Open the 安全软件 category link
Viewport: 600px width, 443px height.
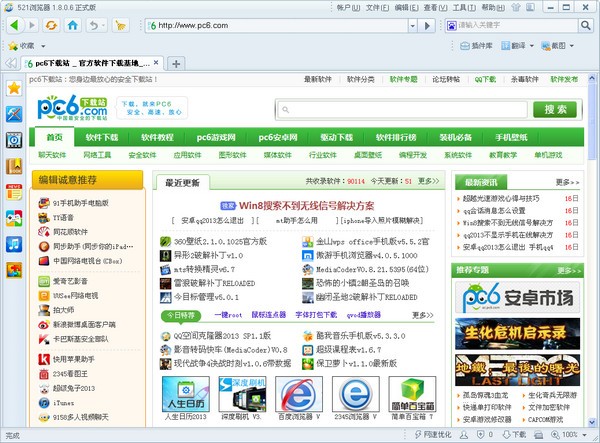[142, 155]
